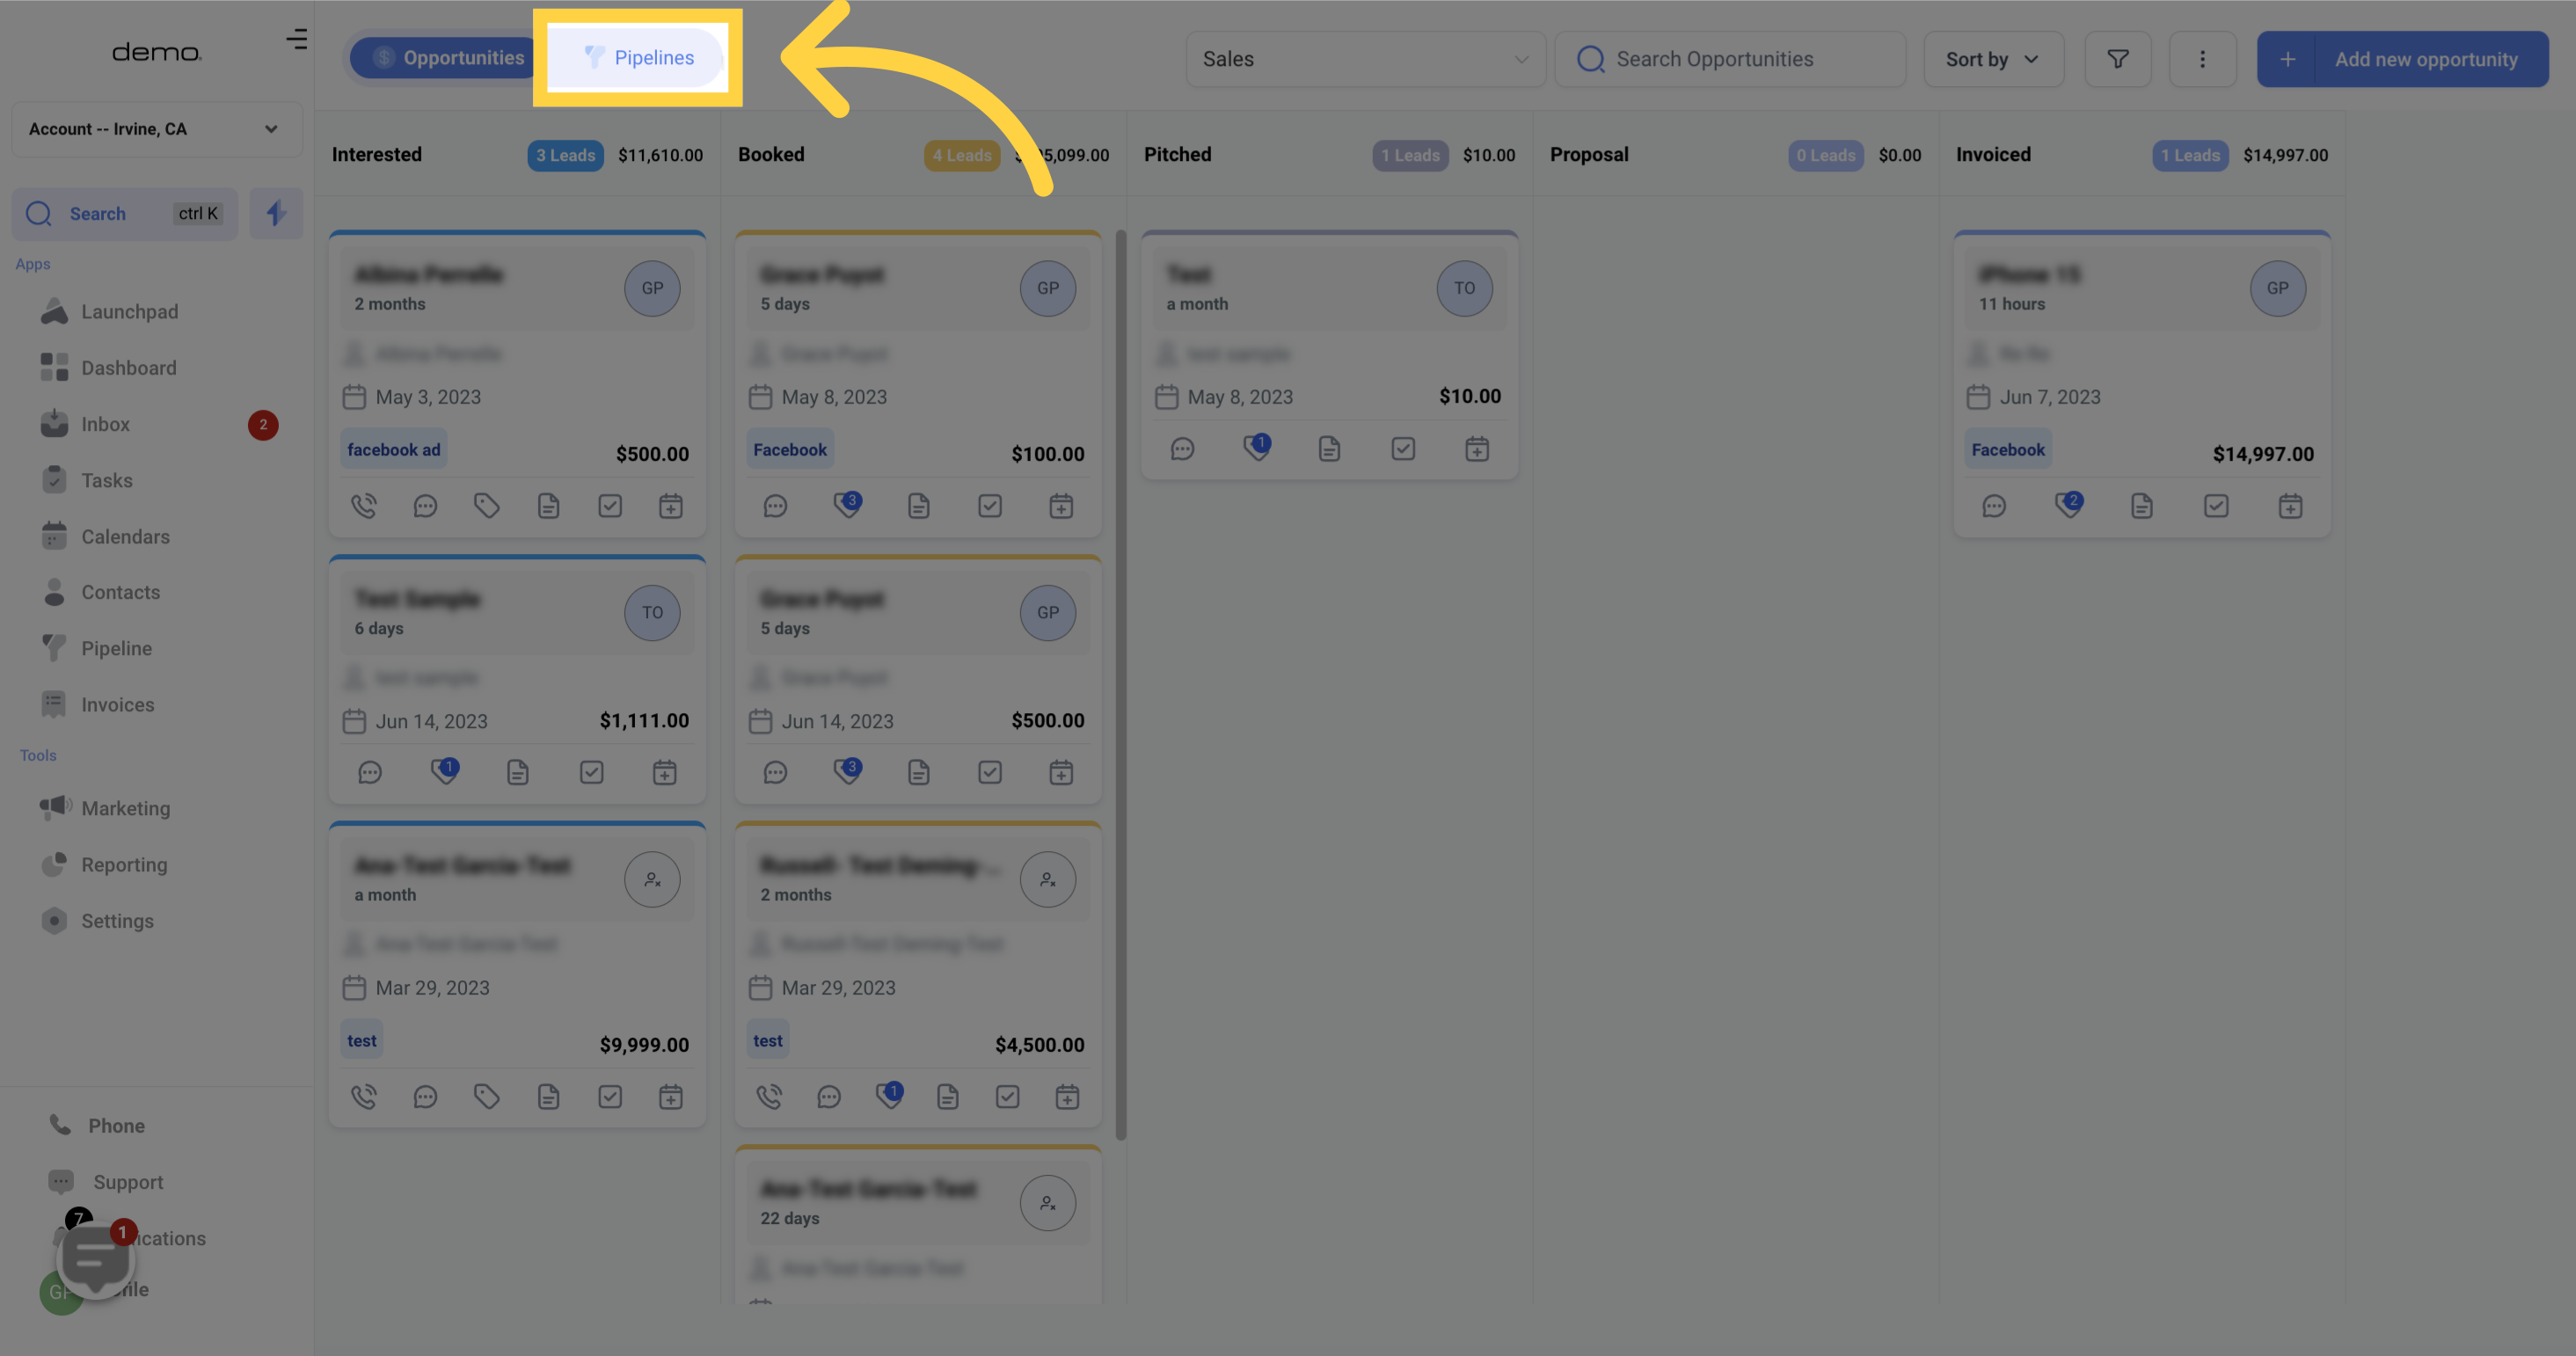This screenshot has width=2576, height=1356.
Task: Open the Reporting section
Action: pyautogui.click(x=123, y=864)
